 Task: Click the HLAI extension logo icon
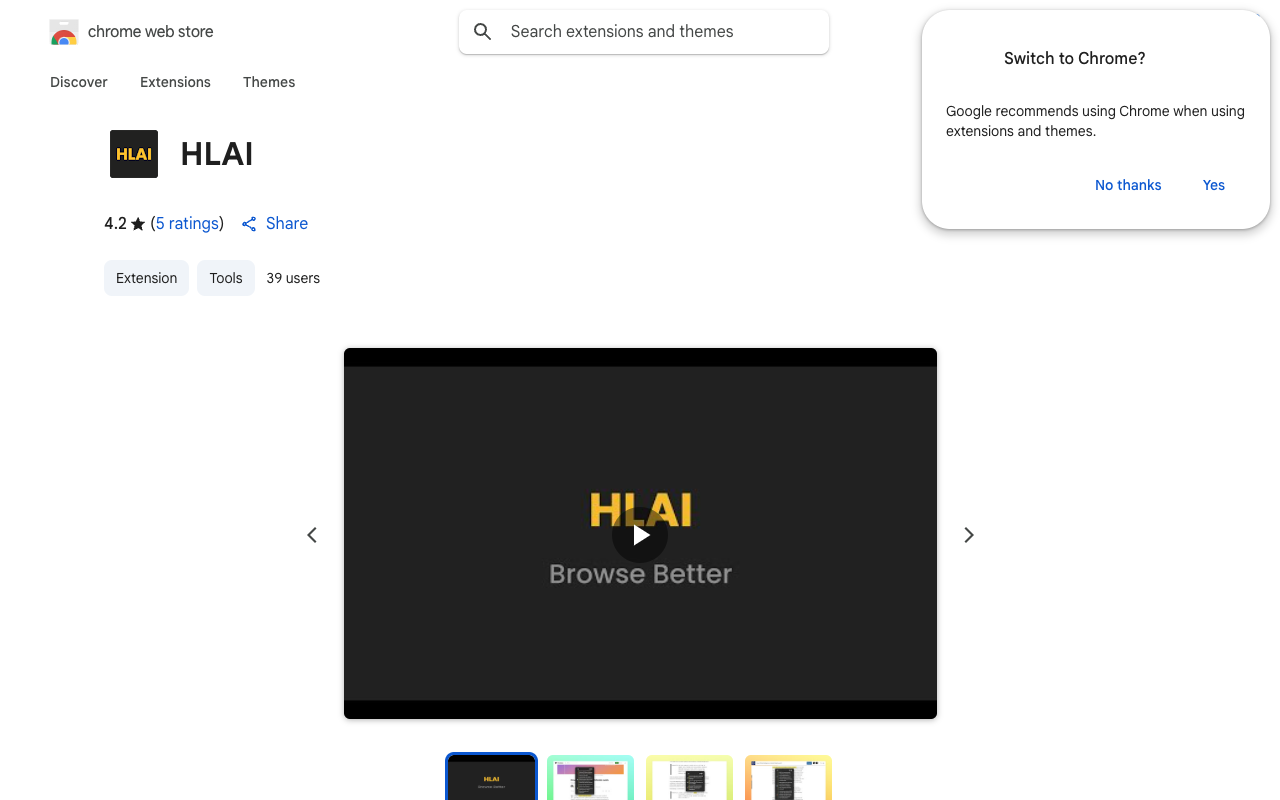(134, 154)
